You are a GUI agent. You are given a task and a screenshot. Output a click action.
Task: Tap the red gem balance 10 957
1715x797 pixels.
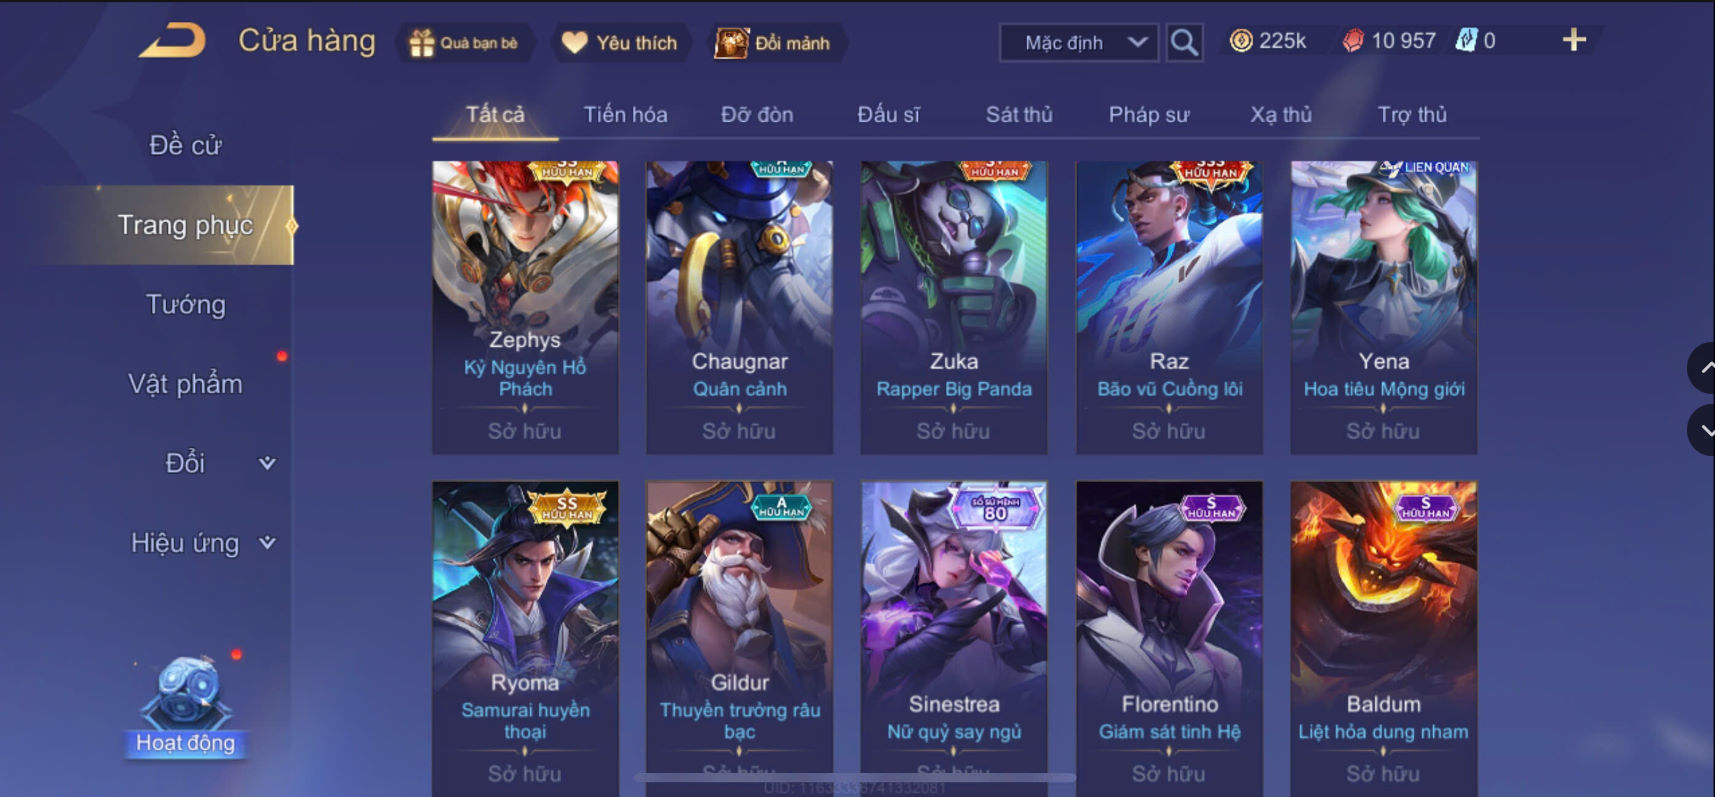[x=1389, y=41]
